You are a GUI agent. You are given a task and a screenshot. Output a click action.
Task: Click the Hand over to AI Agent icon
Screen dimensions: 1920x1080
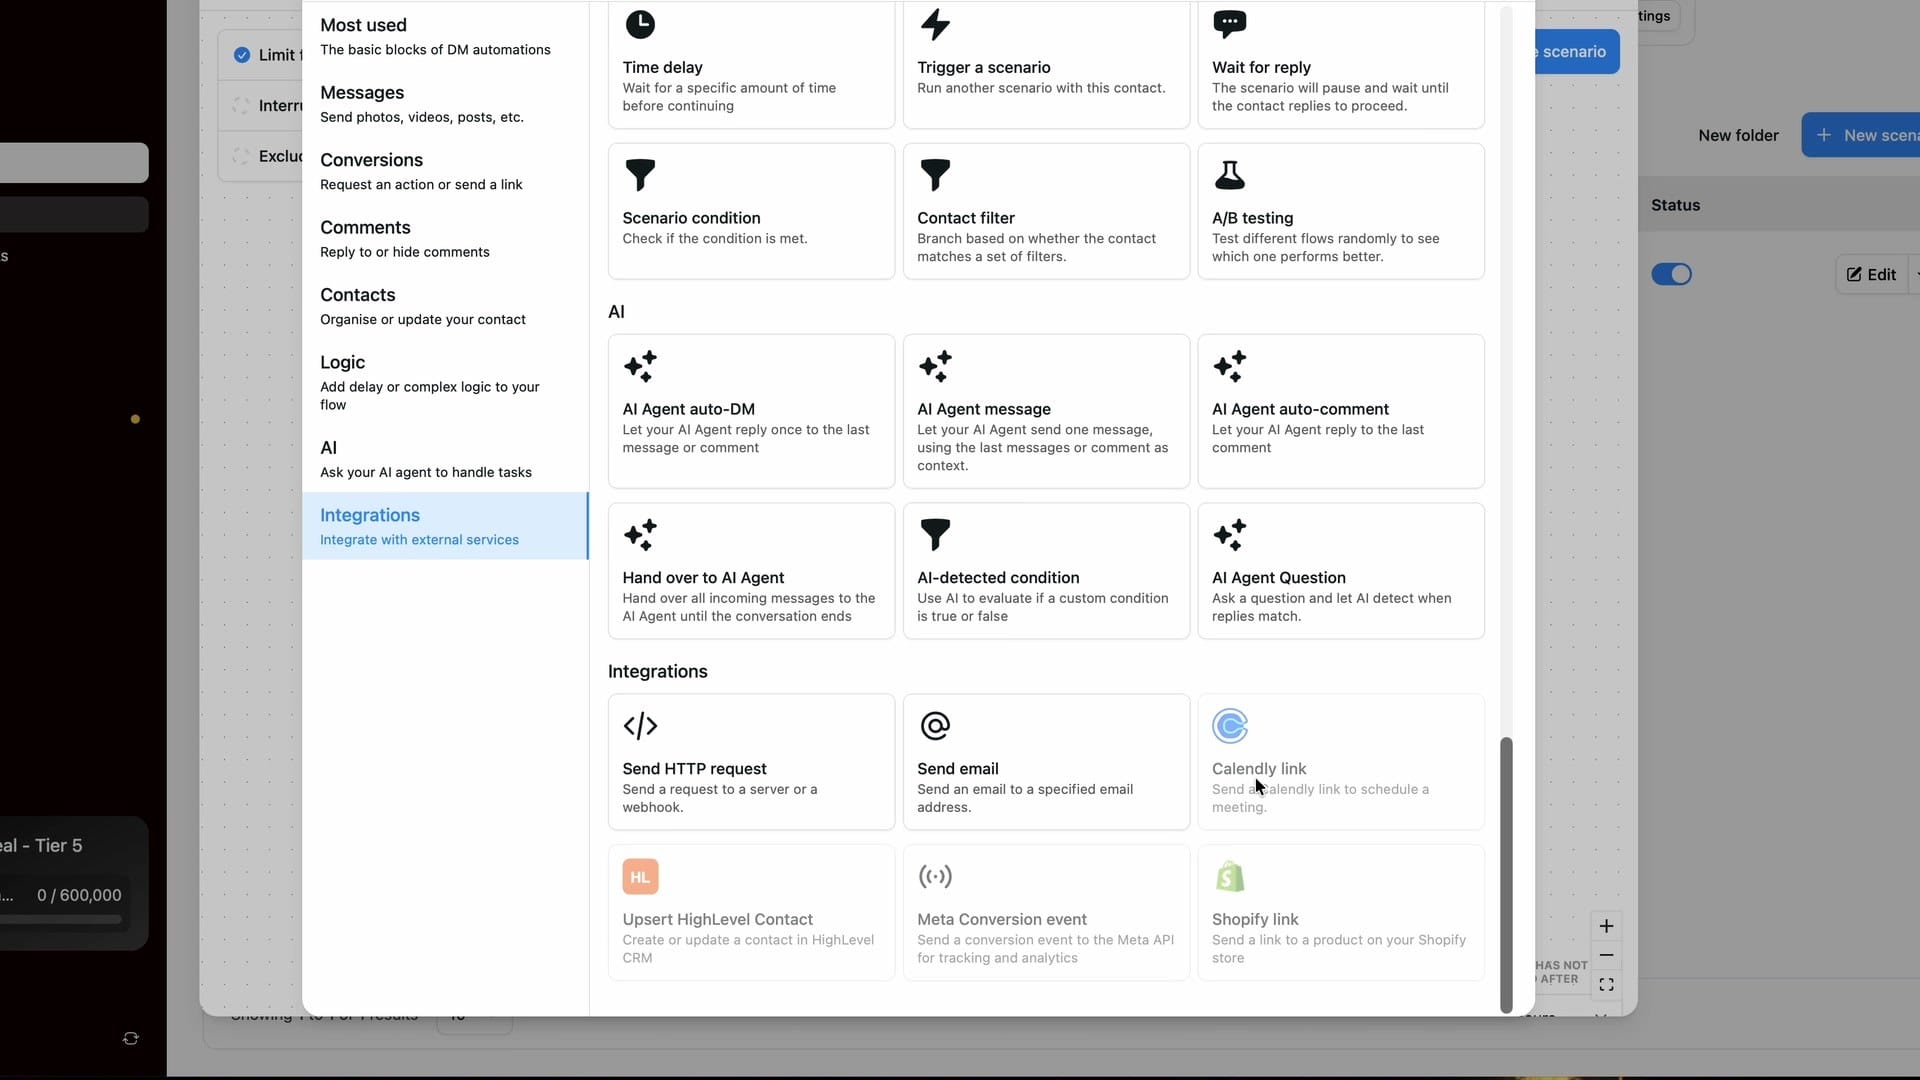tap(640, 535)
